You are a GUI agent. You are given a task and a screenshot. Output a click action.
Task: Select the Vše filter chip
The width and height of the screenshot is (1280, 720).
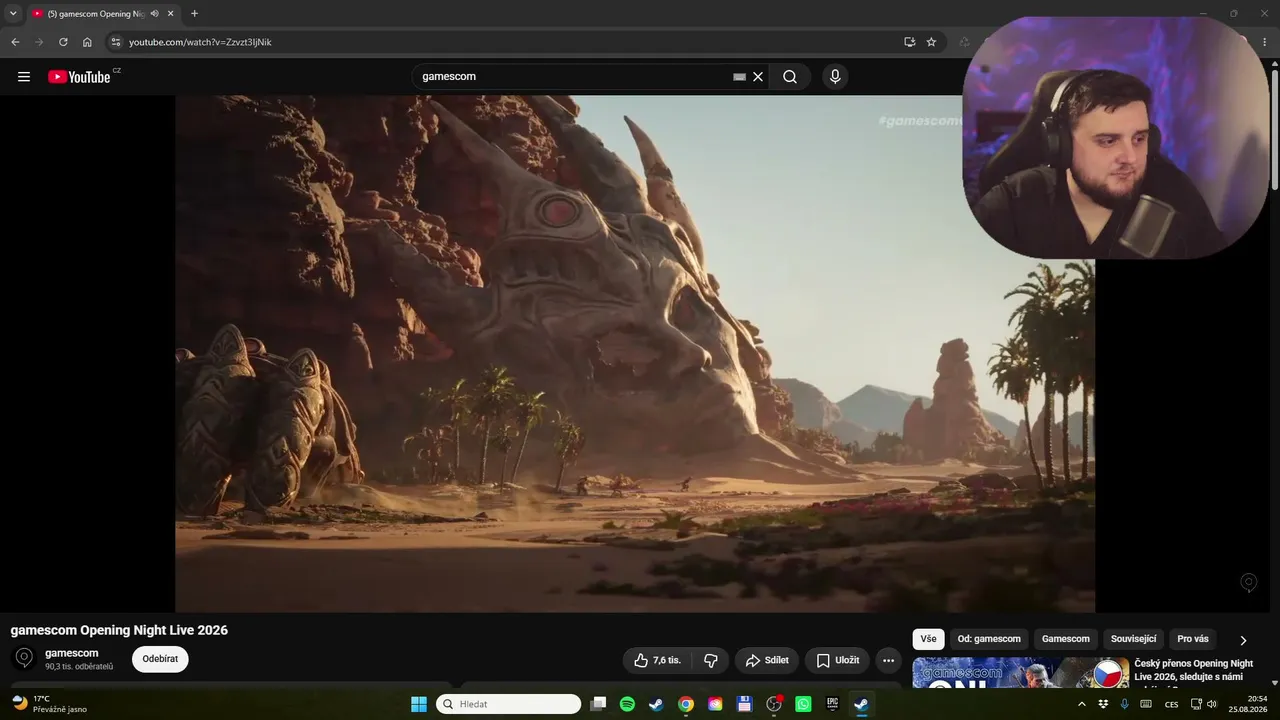[928, 639]
